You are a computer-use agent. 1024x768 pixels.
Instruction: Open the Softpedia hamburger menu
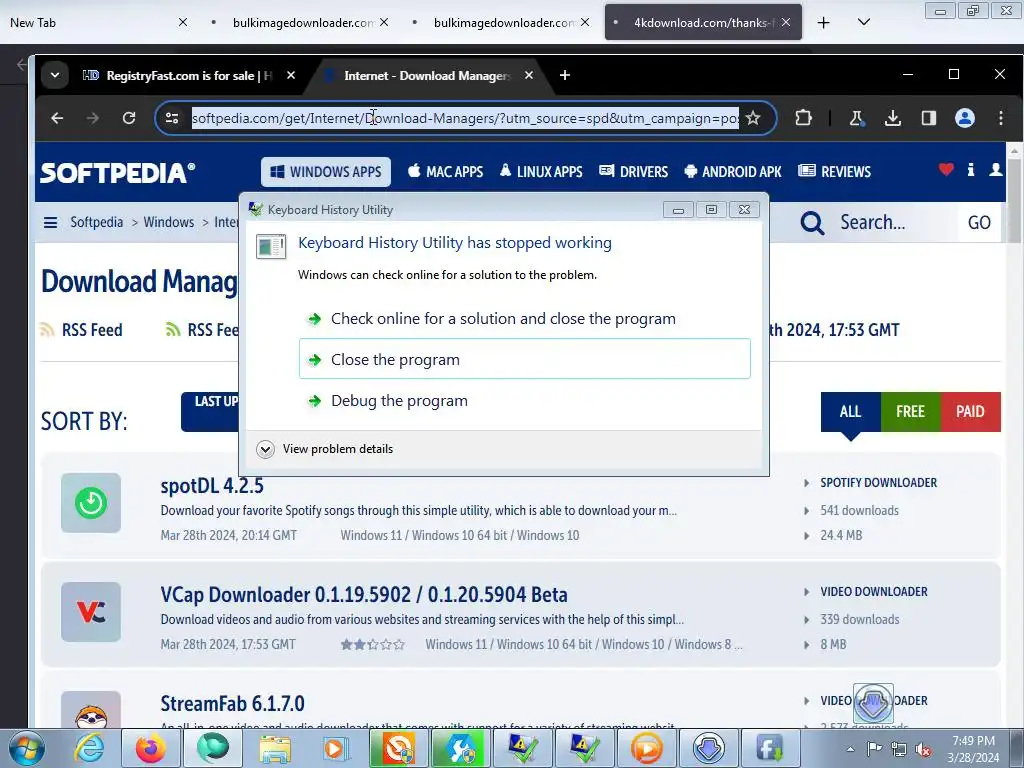pyautogui.click(x=50, y=223)
